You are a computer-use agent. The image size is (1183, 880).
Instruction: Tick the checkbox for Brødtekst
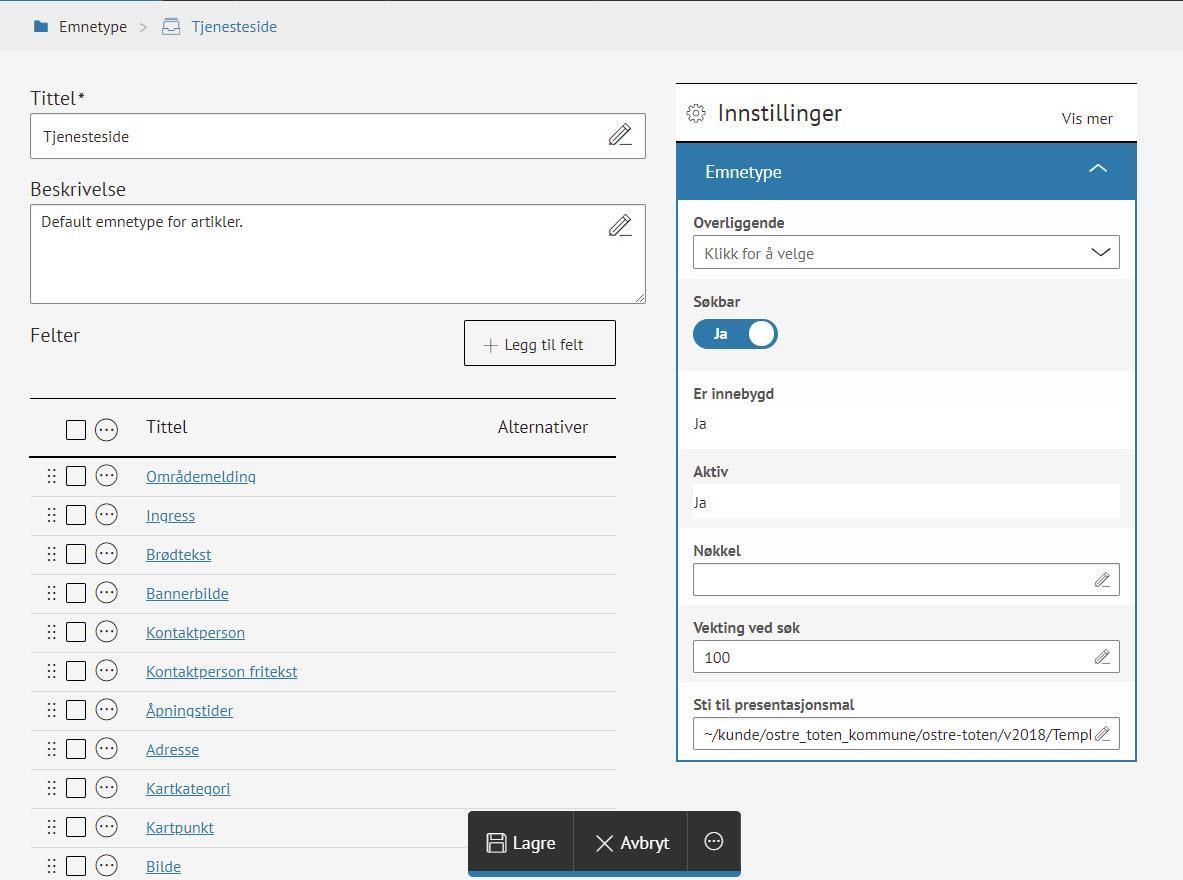click(x=76, y=554)
